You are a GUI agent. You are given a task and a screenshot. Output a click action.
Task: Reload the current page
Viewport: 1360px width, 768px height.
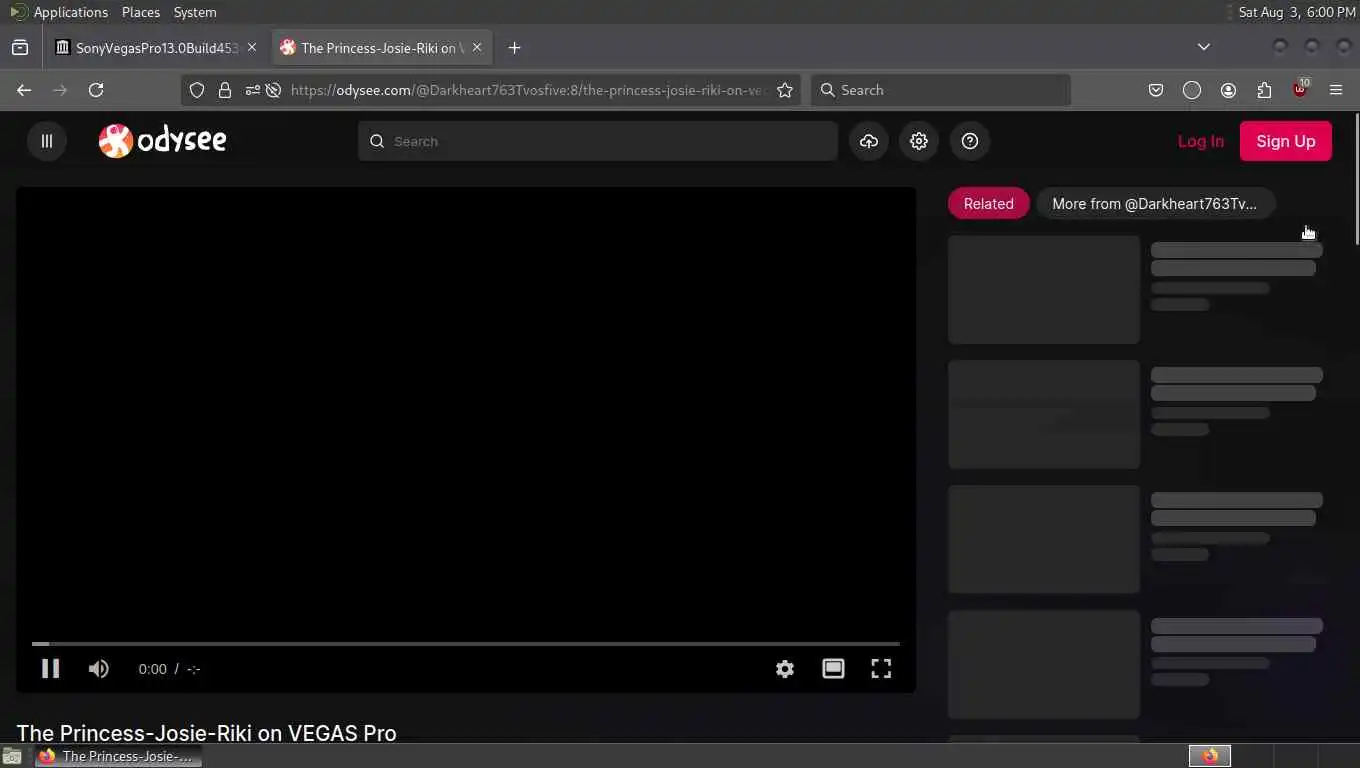(96, 90)
